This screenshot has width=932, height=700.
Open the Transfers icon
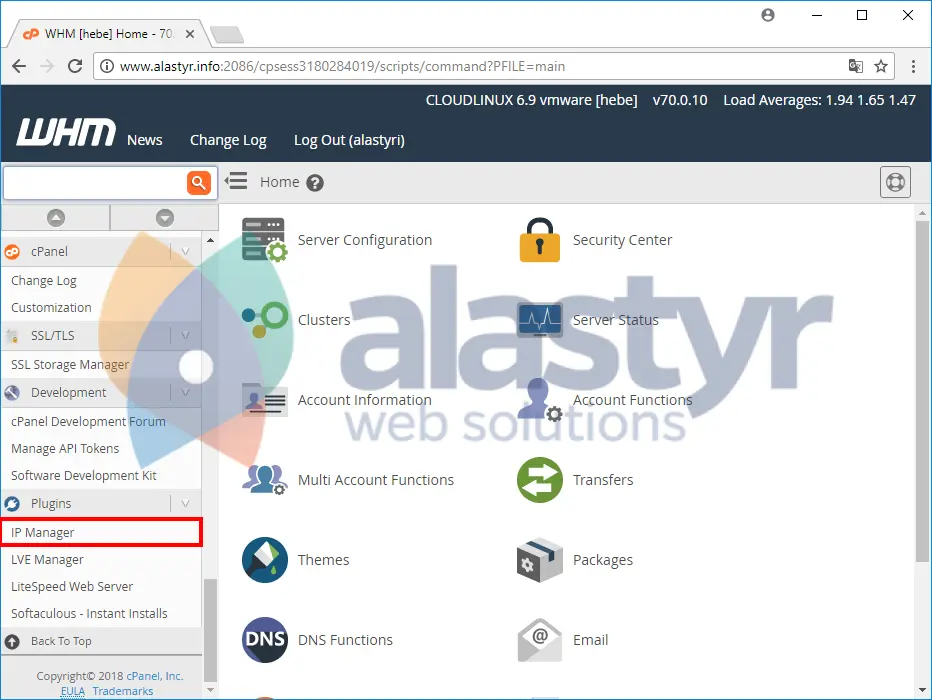(x=539, y=480)
